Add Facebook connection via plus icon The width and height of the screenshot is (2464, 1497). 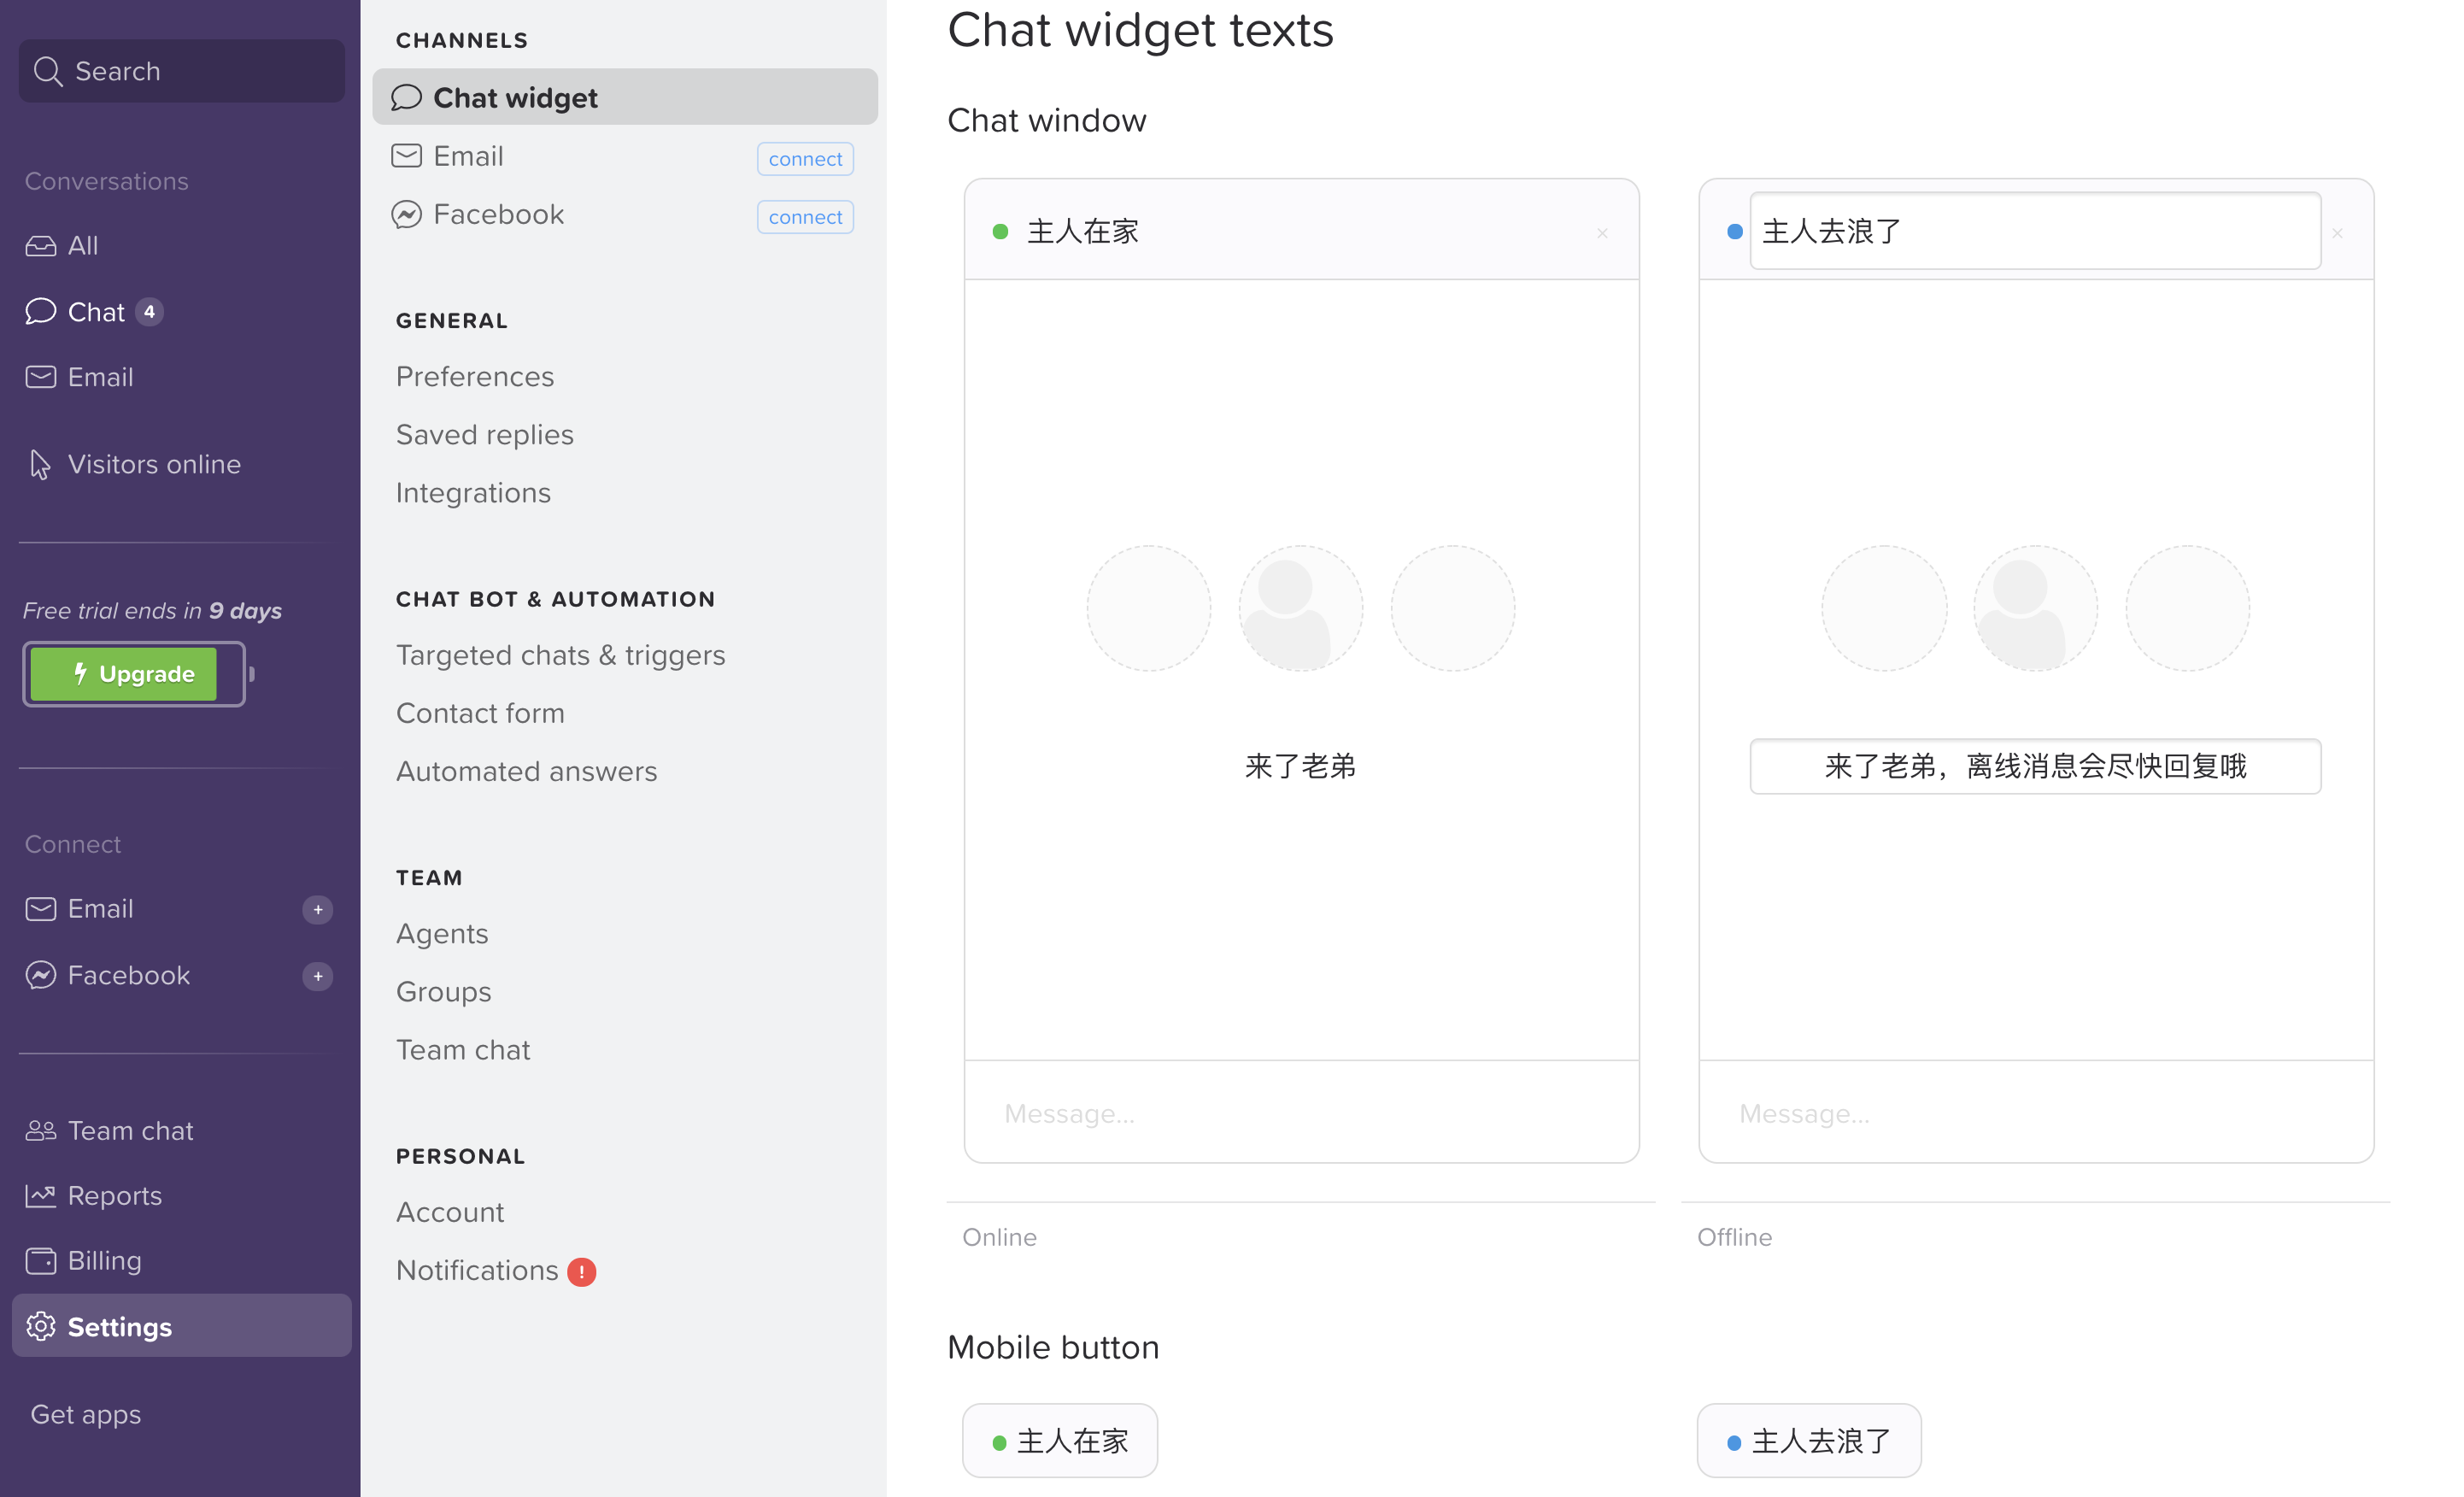coord(317,975)
